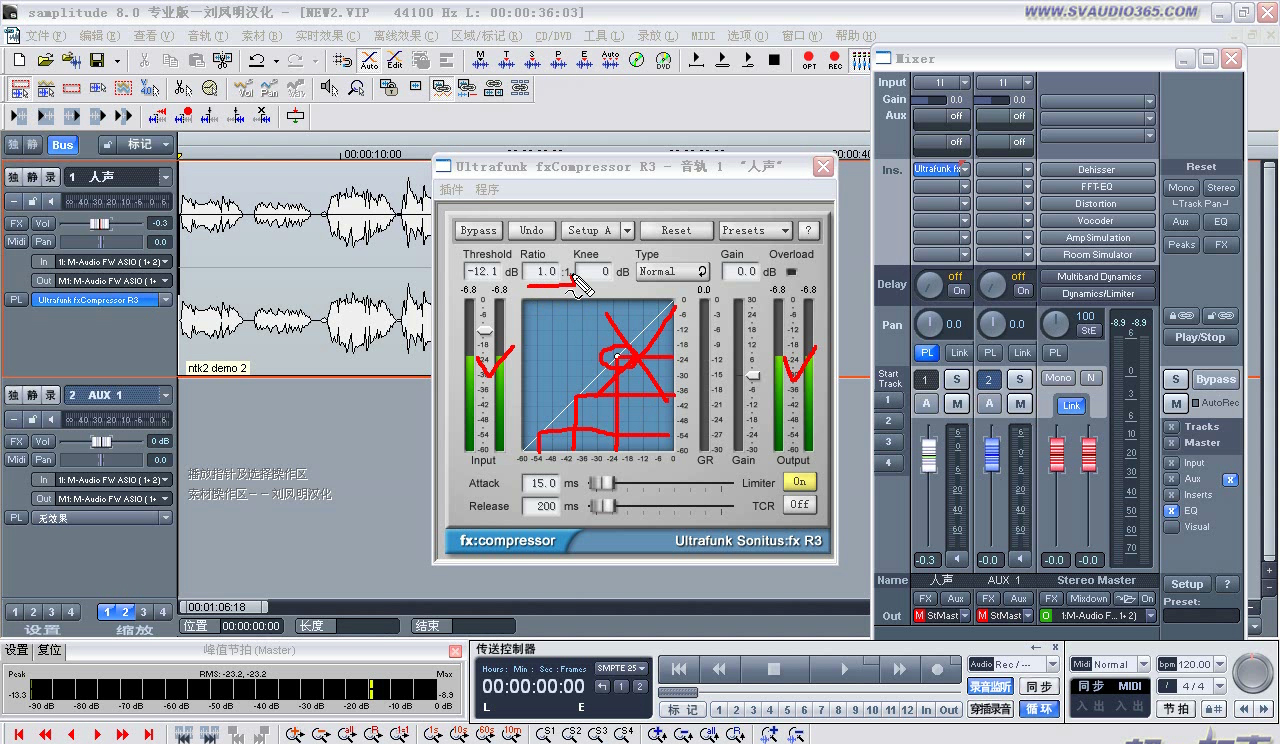Viewport: 1280px width, 744px height.
Task: Toggle the master fader Link button
Action: coord(1071,405)
